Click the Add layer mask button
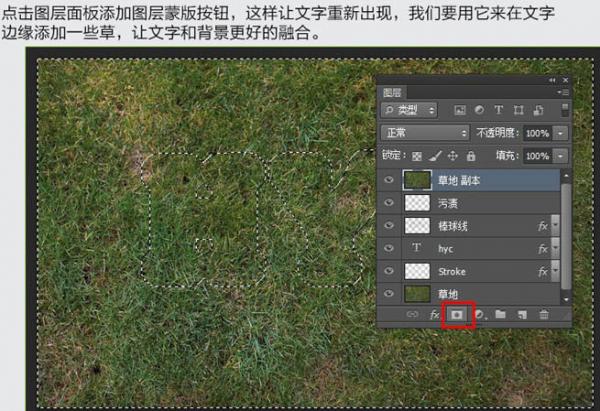The height and width of the screenshot is (411, 600). pos(457,314)
